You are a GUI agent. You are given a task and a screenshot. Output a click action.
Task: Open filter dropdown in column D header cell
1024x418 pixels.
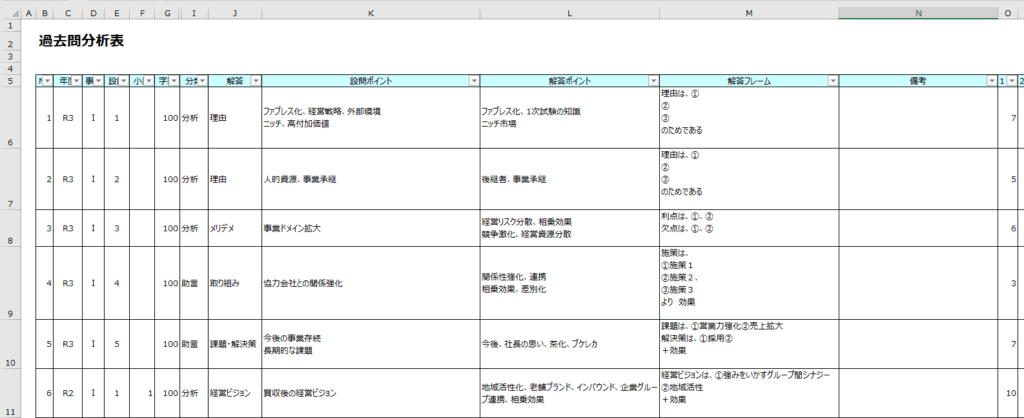click(x=99, y=80)
